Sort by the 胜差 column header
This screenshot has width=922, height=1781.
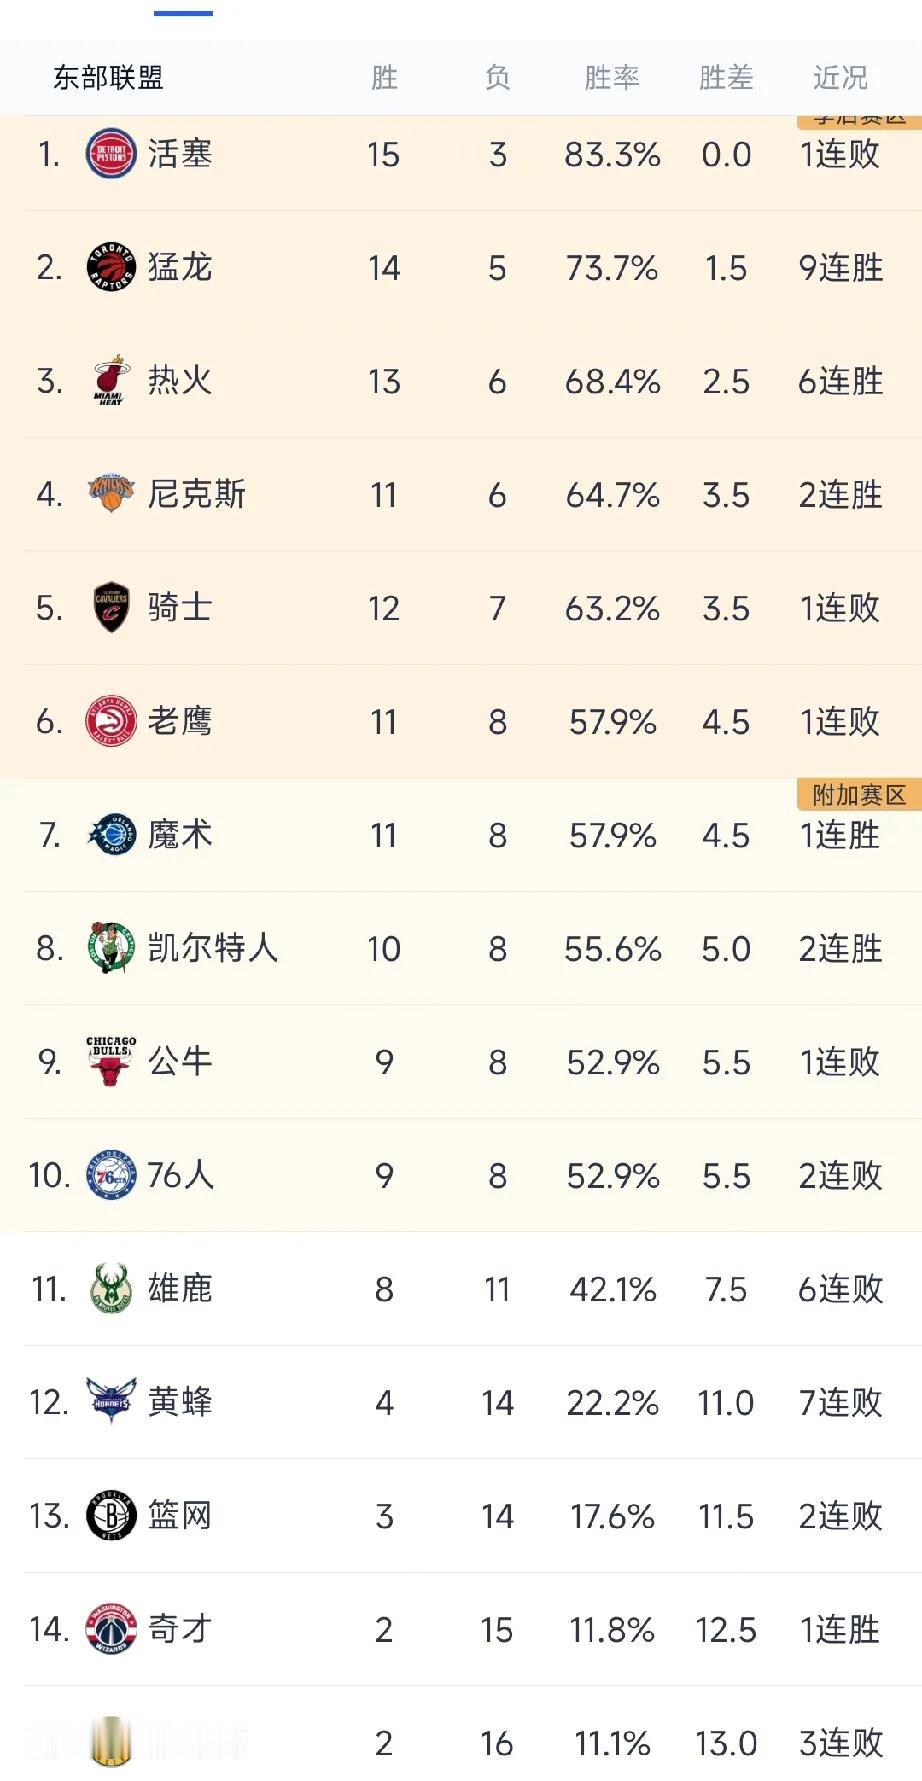(x=726, y=78)
